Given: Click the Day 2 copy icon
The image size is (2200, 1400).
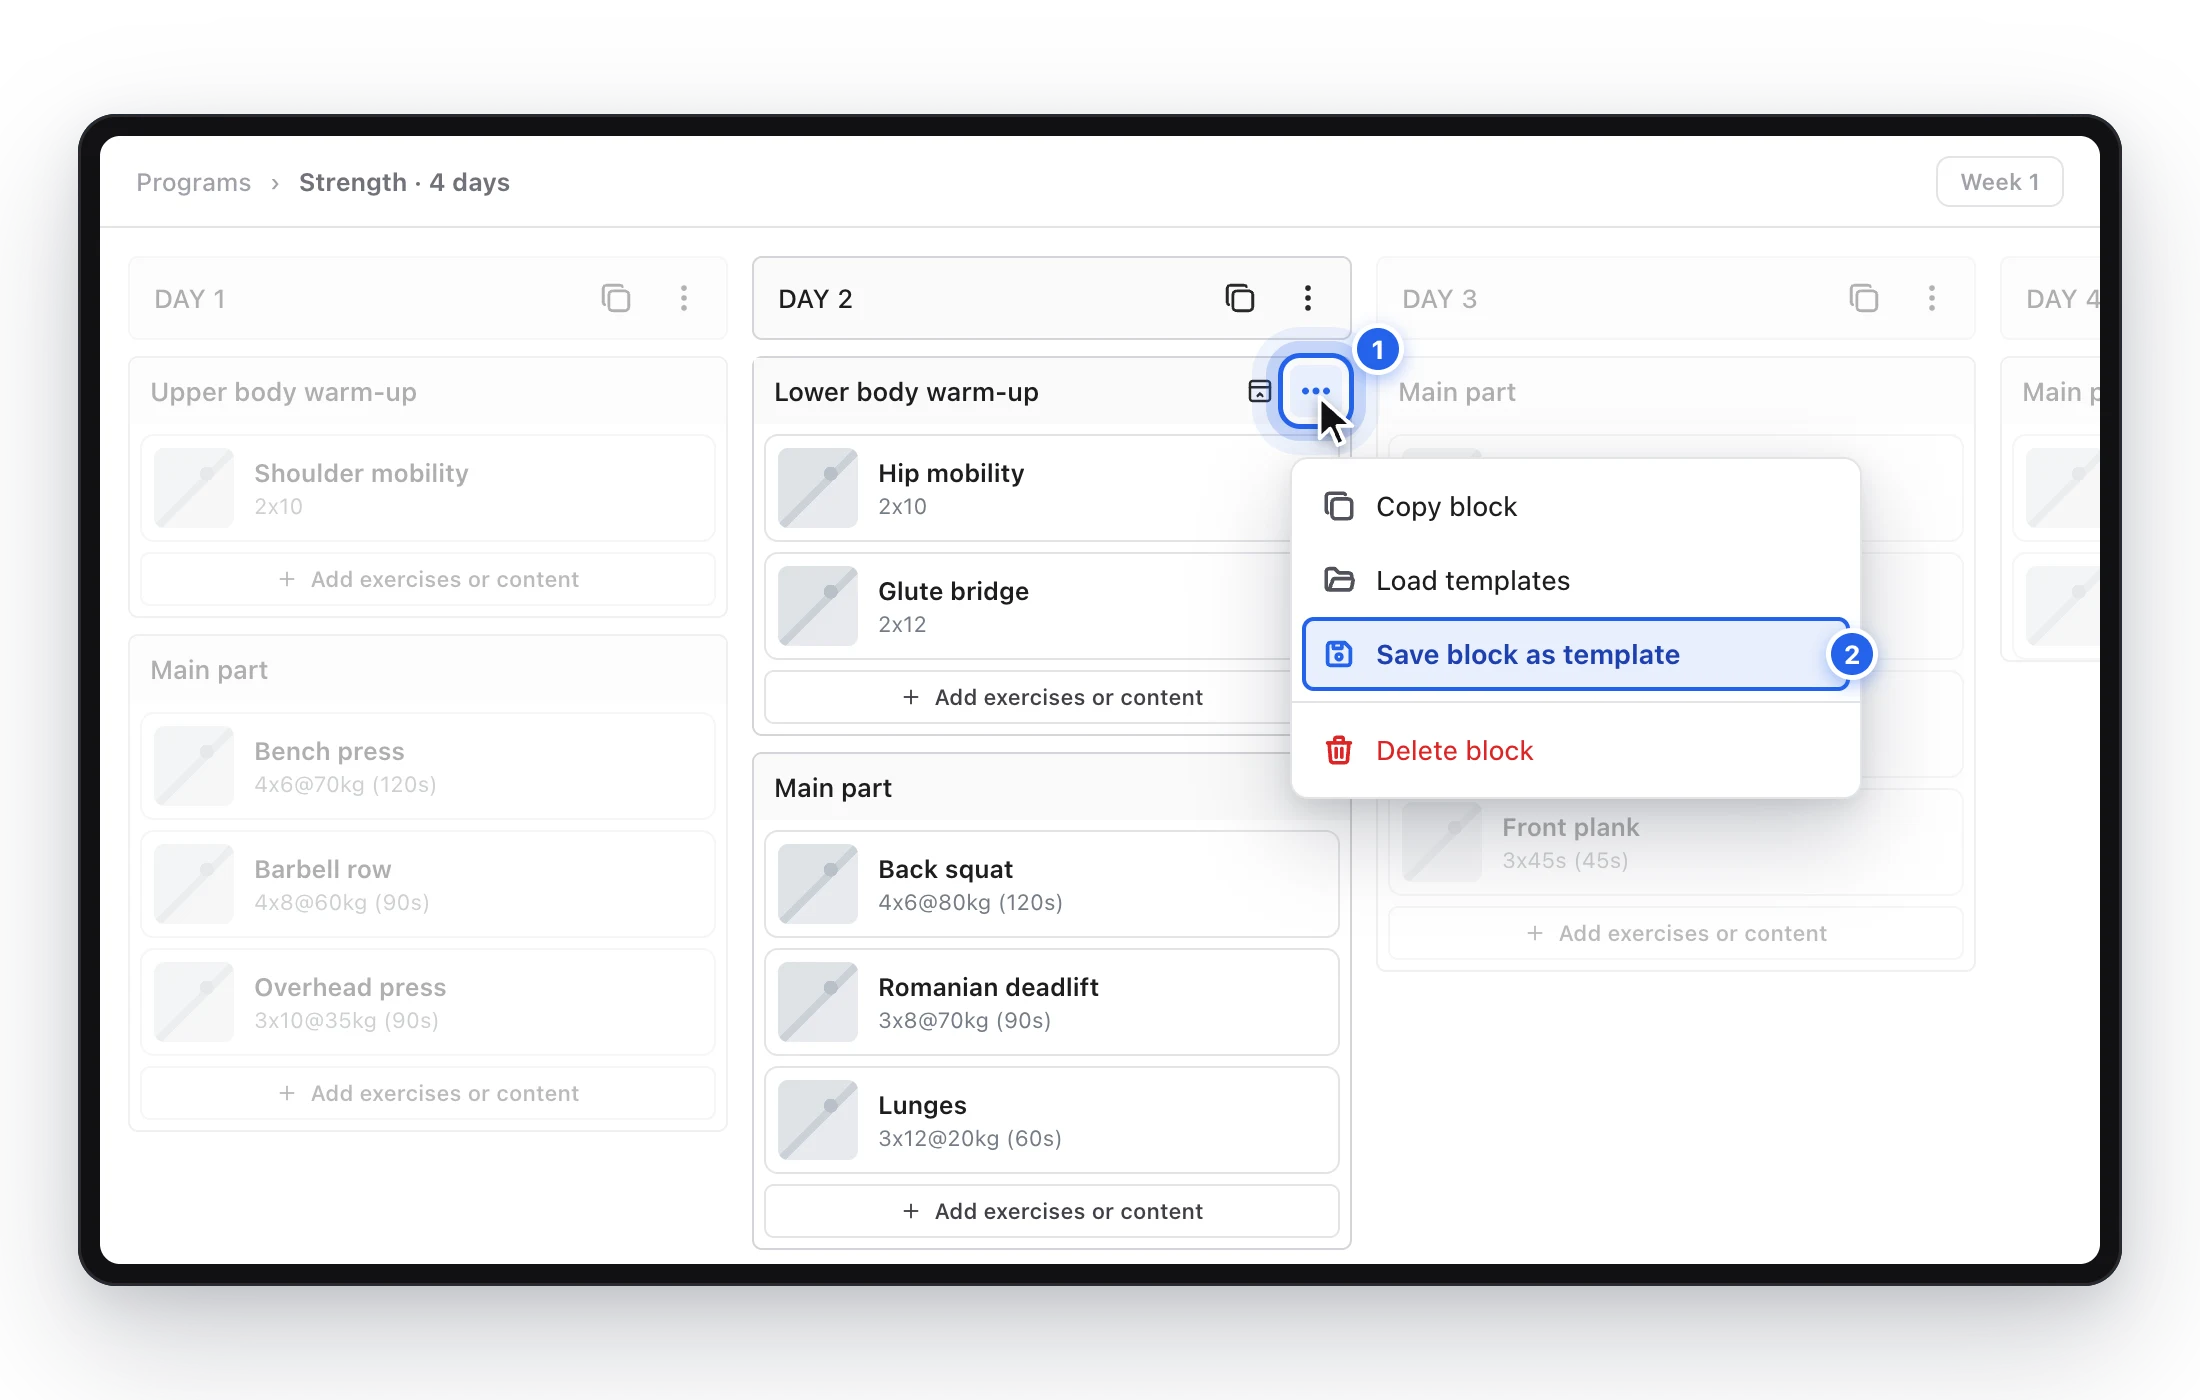Looking at the screenshot, I should [x=1240, y=298].
